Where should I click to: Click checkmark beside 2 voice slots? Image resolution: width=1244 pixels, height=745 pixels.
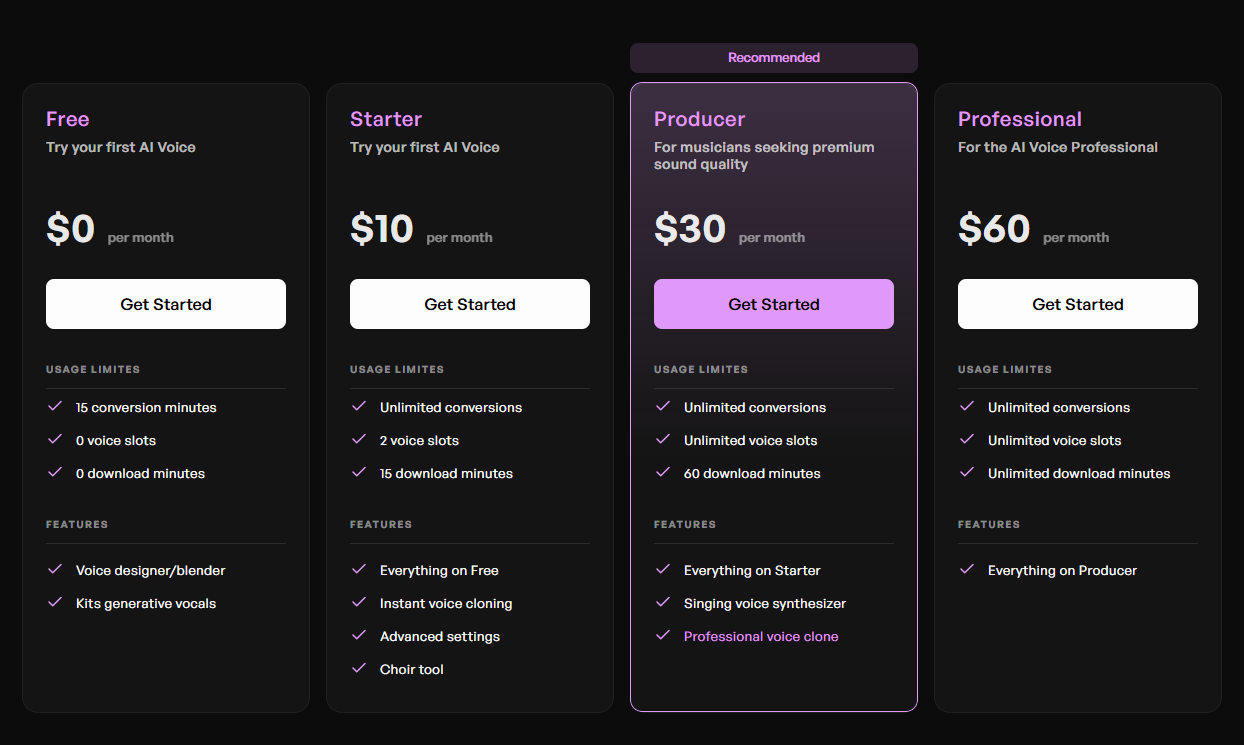tap(359, 440)
